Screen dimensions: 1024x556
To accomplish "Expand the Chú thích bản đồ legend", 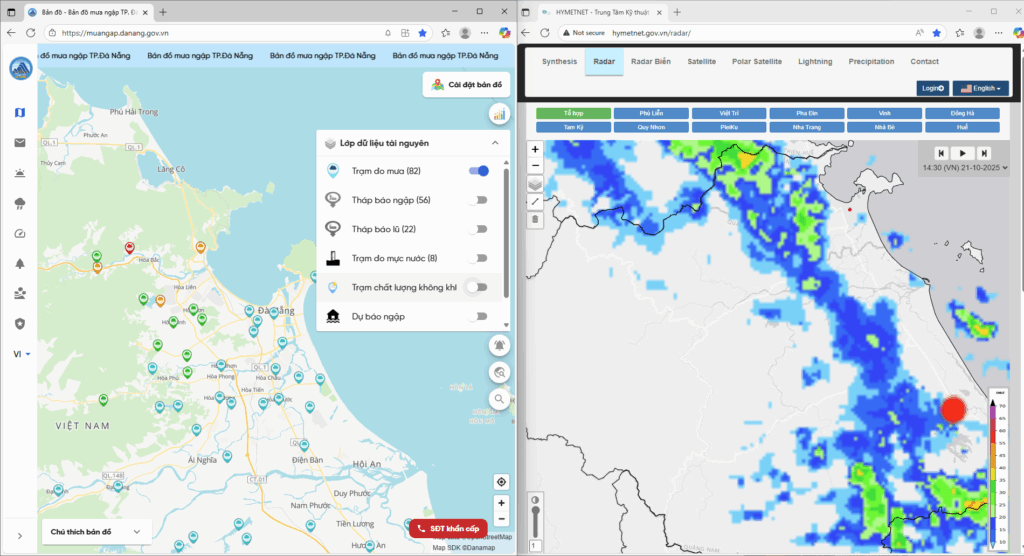I will (x=96, y=532).
